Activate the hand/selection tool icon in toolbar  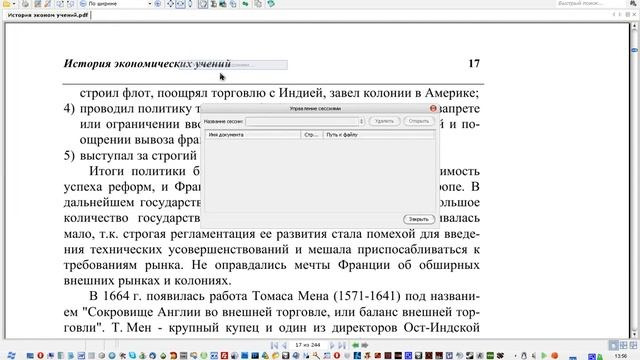tap(203, 4)
